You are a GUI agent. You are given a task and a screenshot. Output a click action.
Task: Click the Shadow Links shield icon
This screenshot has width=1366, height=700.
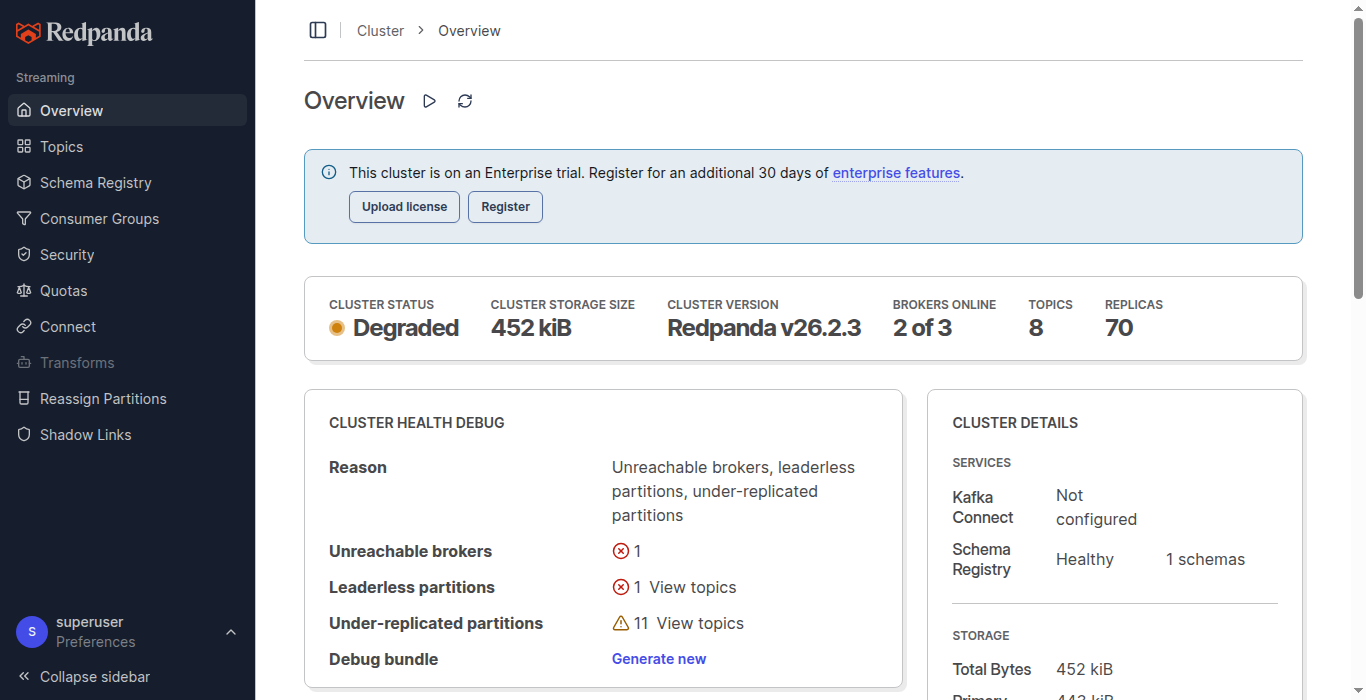(24, 435)
